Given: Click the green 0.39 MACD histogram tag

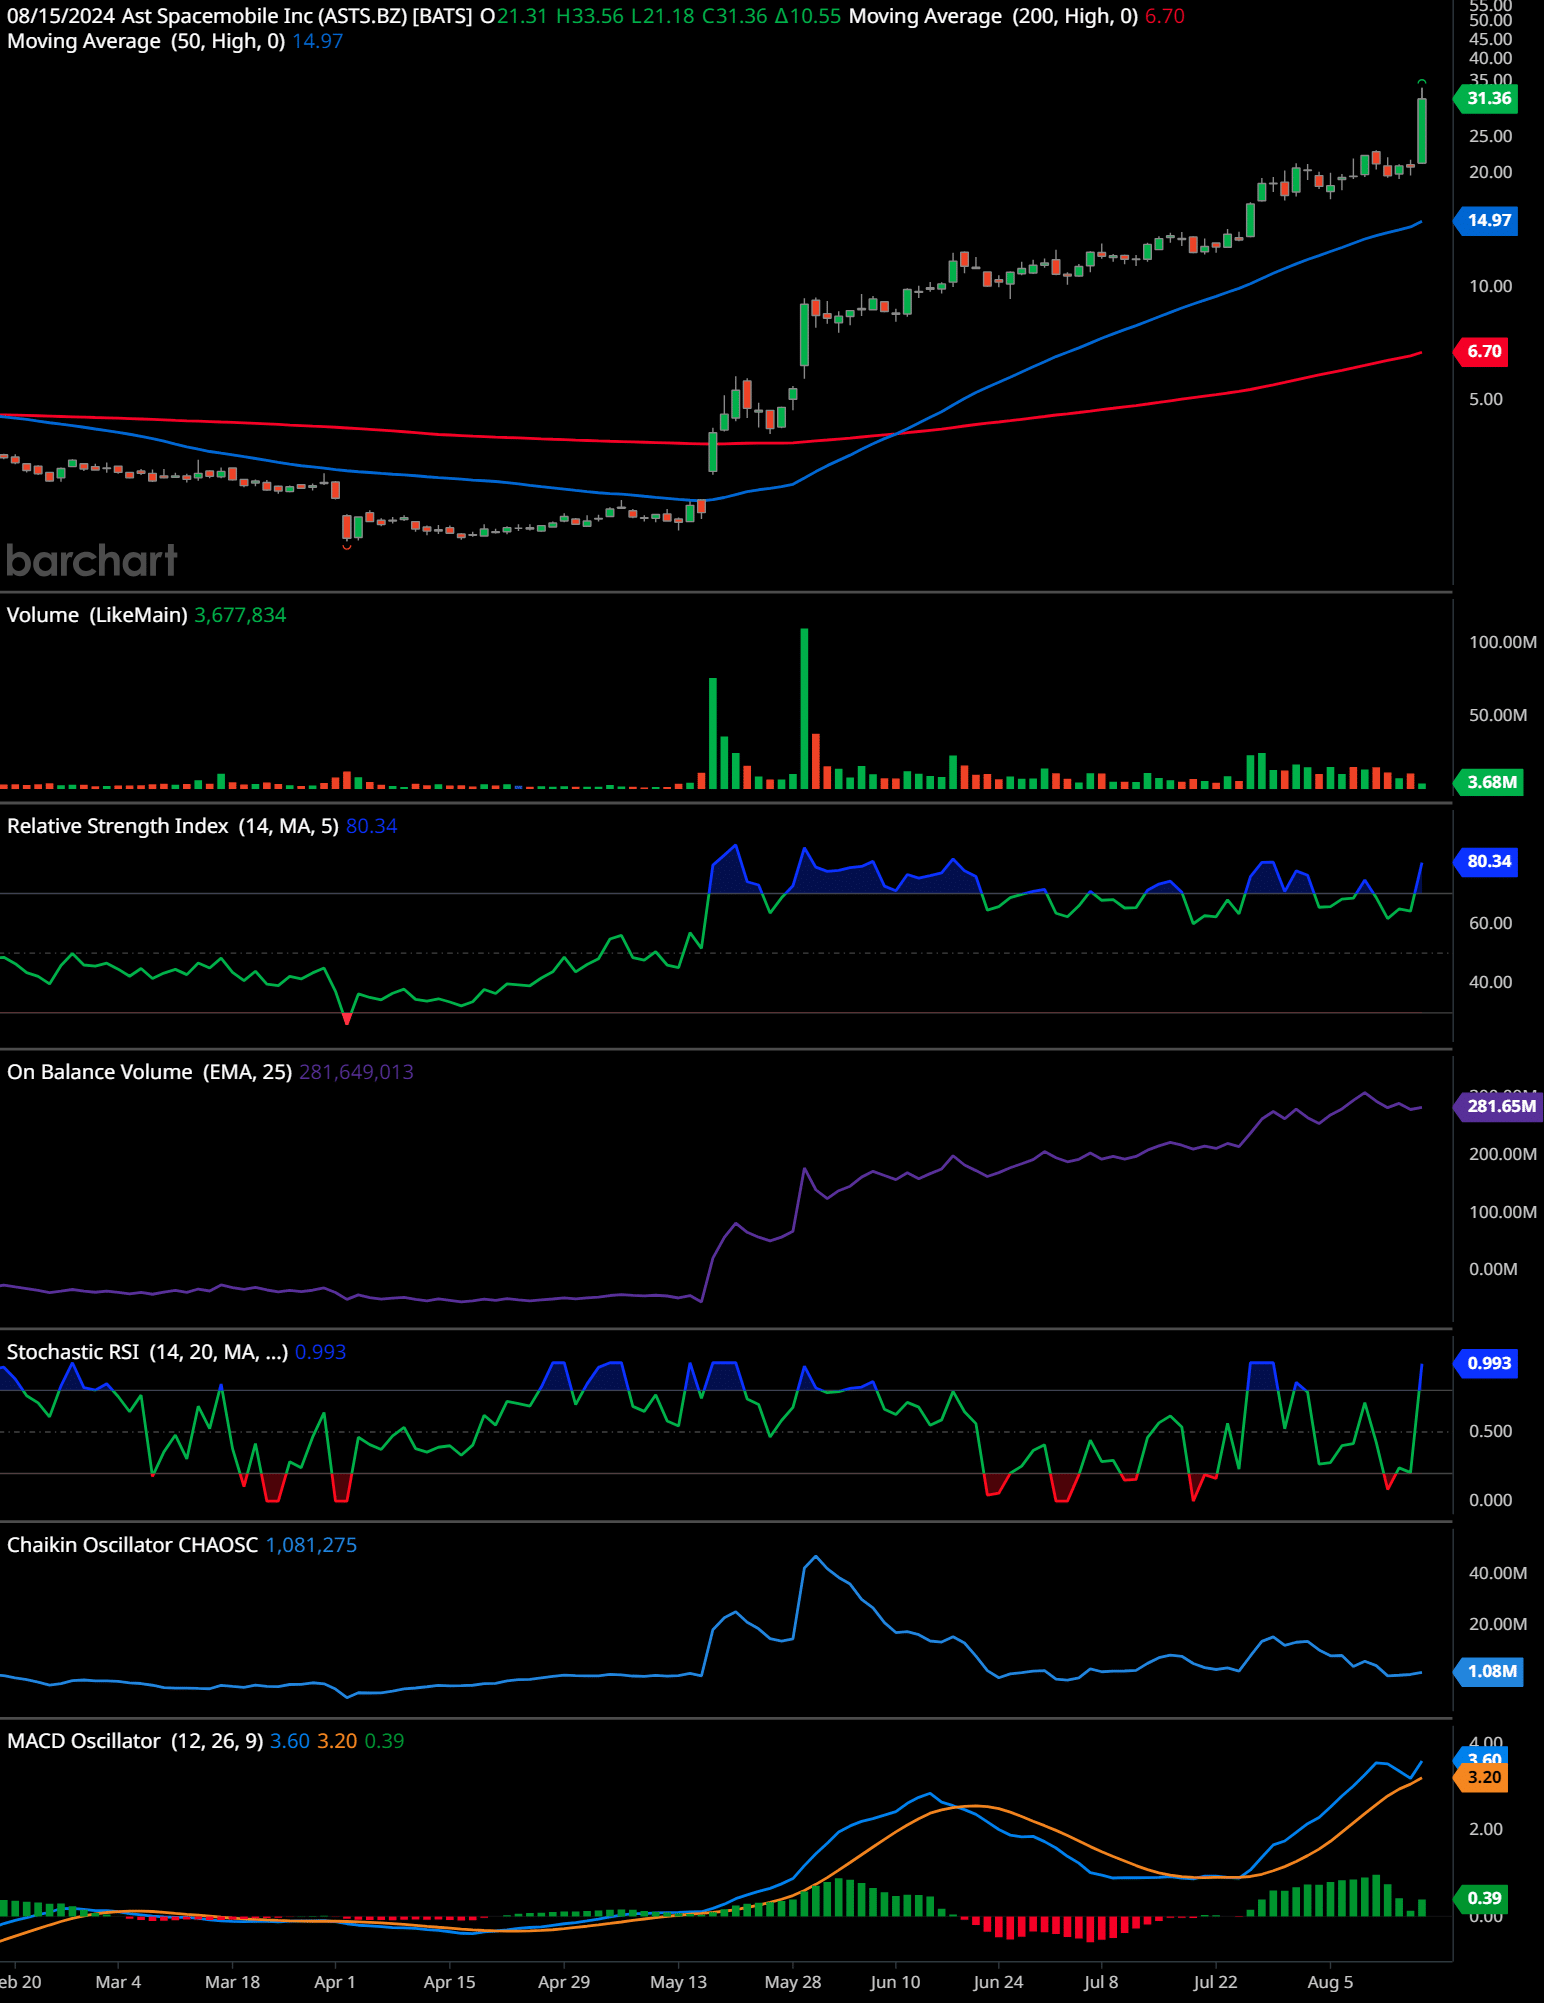Looking at the screenshot, I should [x=1483, y=1898].
